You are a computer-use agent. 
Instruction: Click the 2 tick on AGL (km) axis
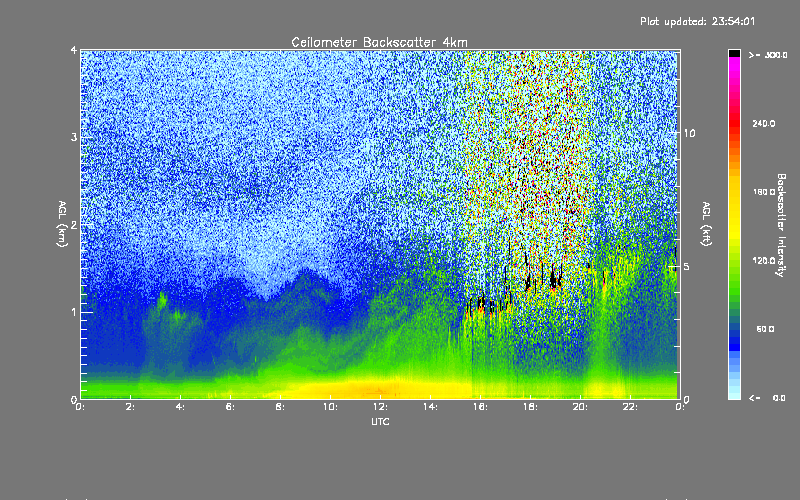74,225
